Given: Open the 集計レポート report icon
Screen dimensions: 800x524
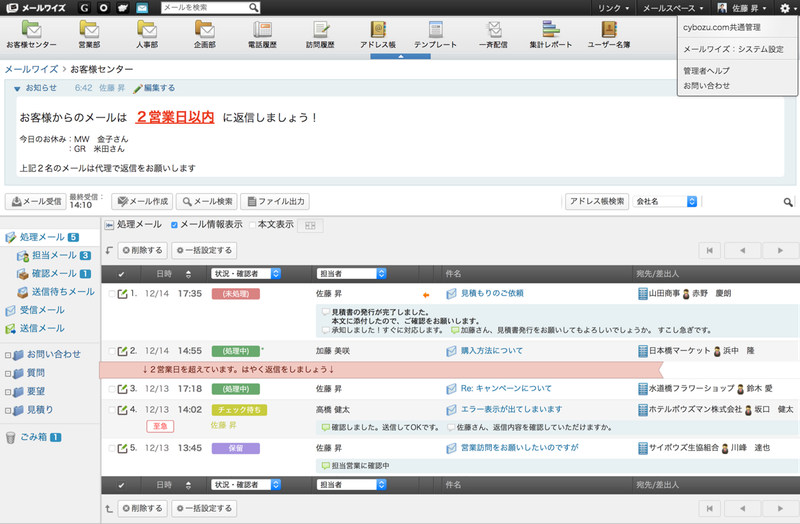Looking at the screenshot, I should 551,34.
